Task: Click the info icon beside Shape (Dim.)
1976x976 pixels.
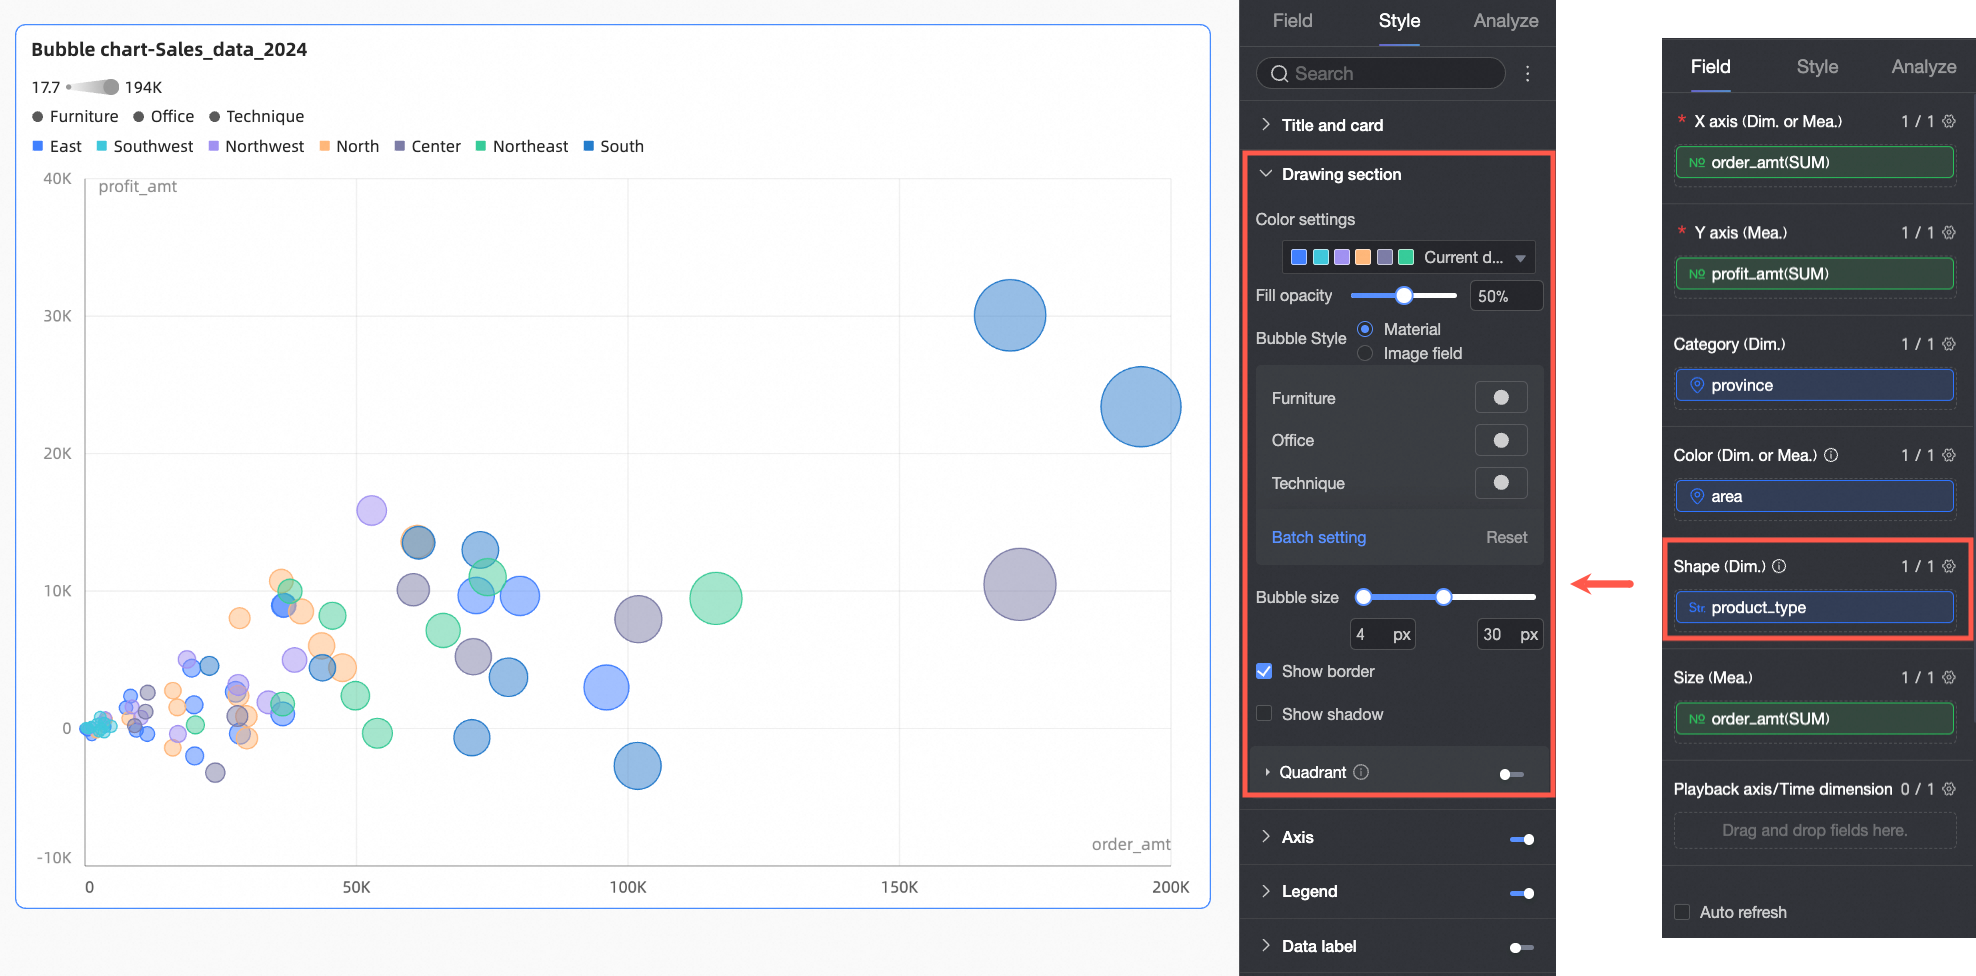Action: pos(1779,566)
